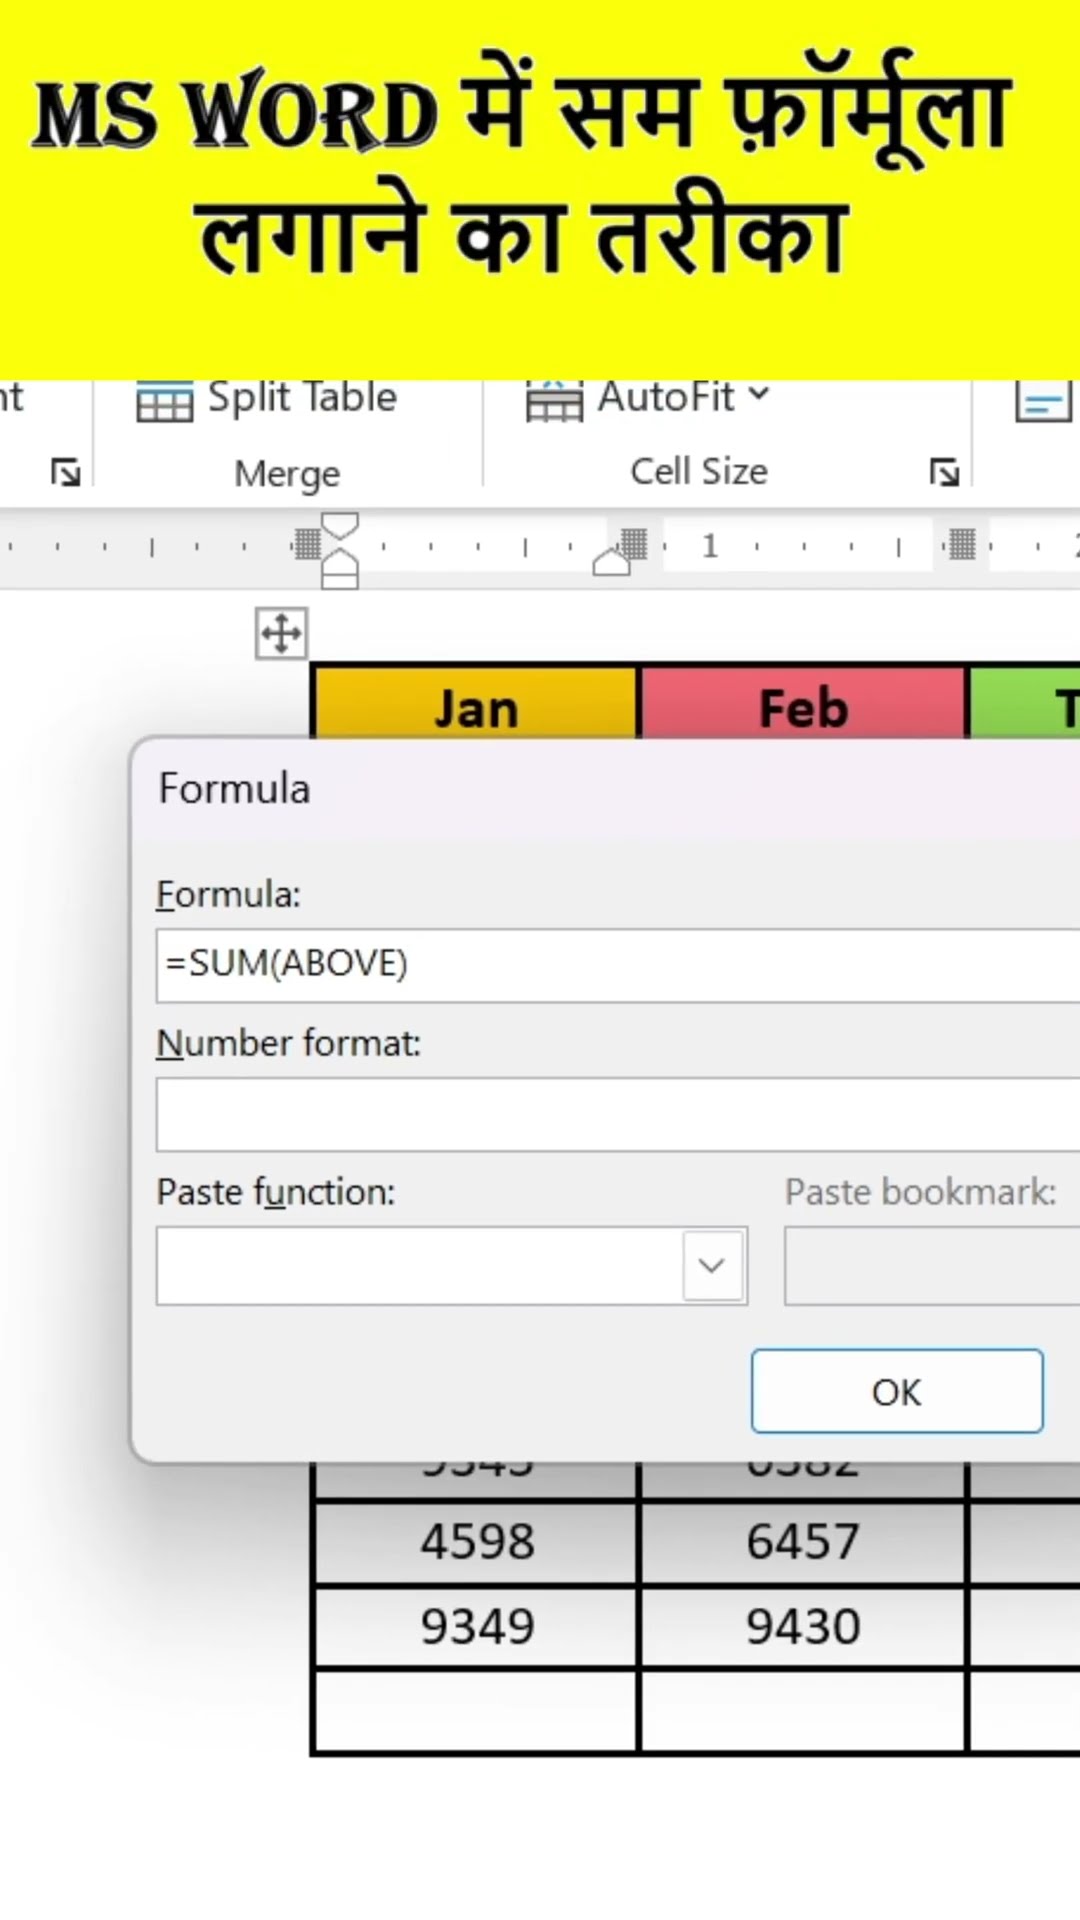Screen dimensions: 1080x1920
Task: Click the cell containing 9430
Action: click(803, 1627)
